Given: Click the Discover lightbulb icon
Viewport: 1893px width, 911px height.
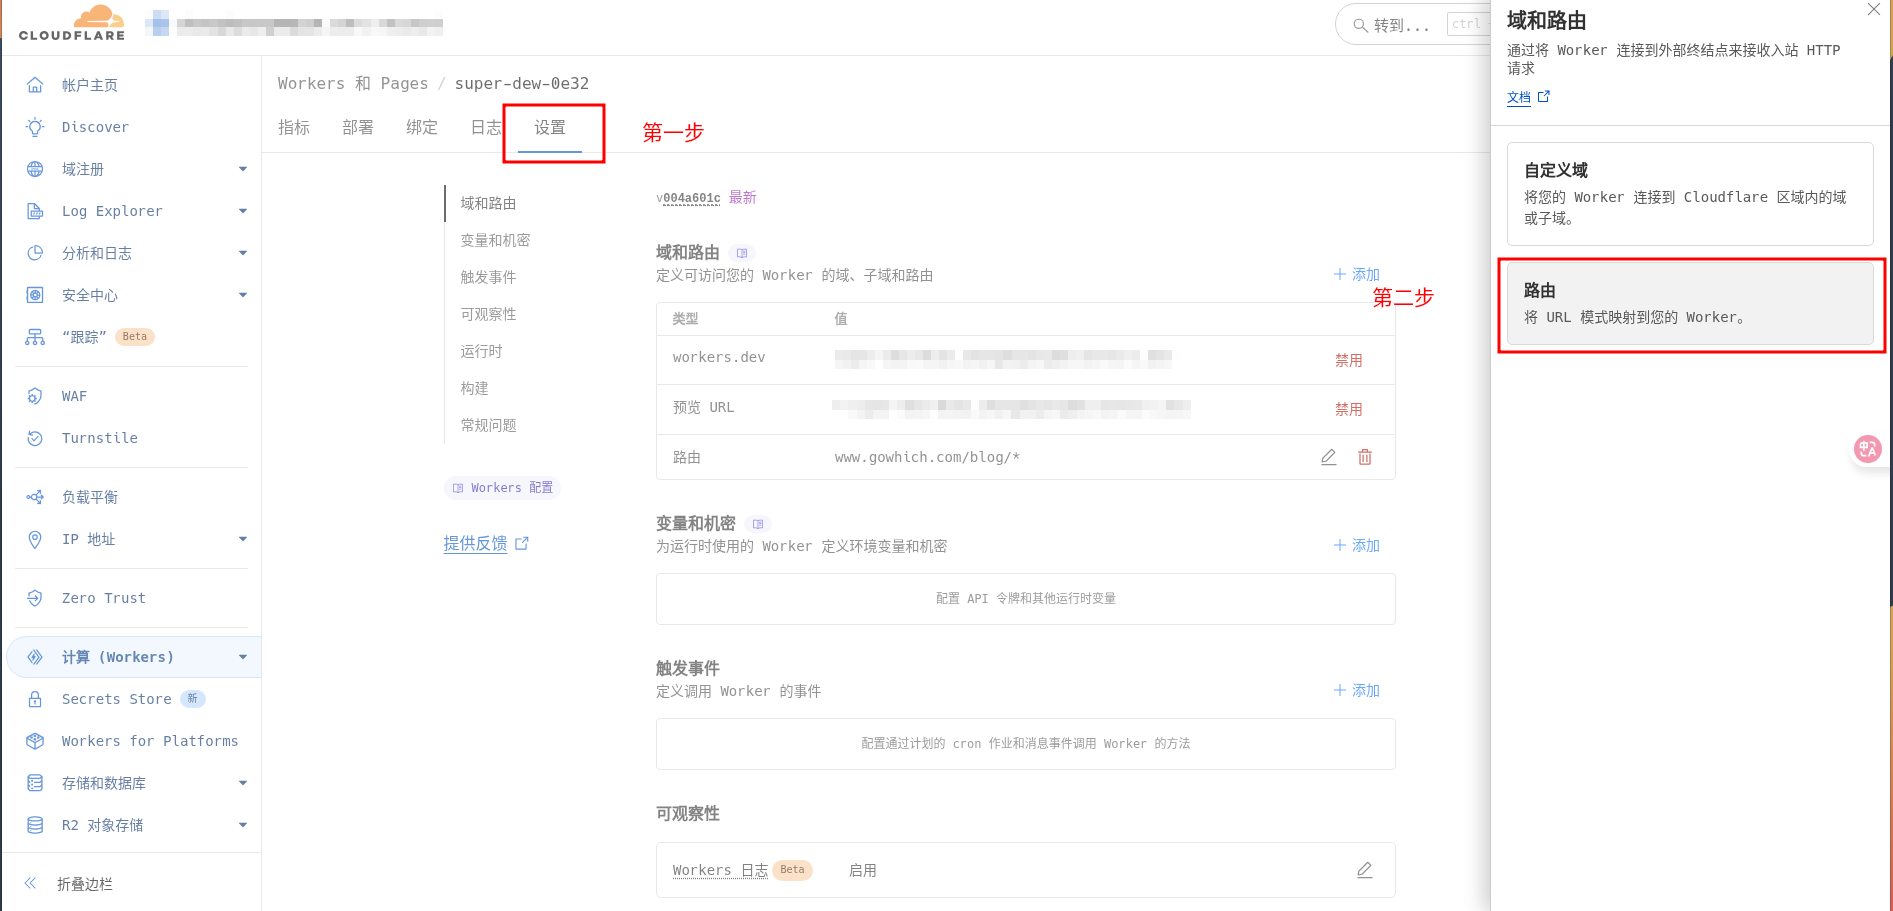Looking at the screenshot, I should [35, 127].
